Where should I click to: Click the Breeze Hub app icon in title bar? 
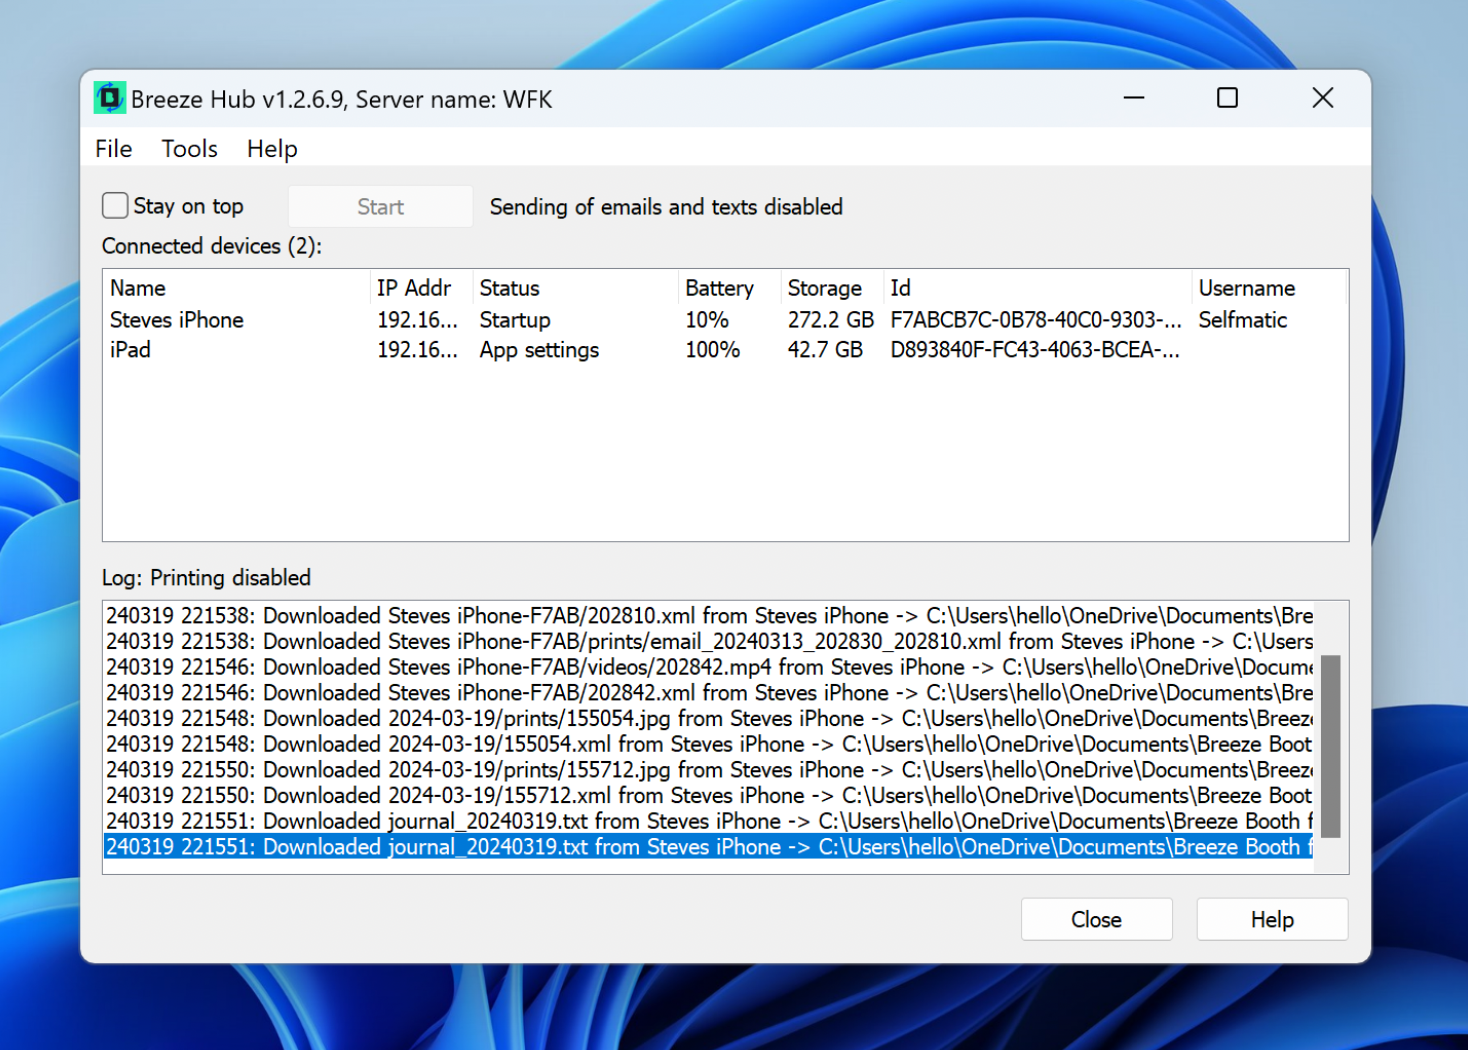click(x=109, y=98)
